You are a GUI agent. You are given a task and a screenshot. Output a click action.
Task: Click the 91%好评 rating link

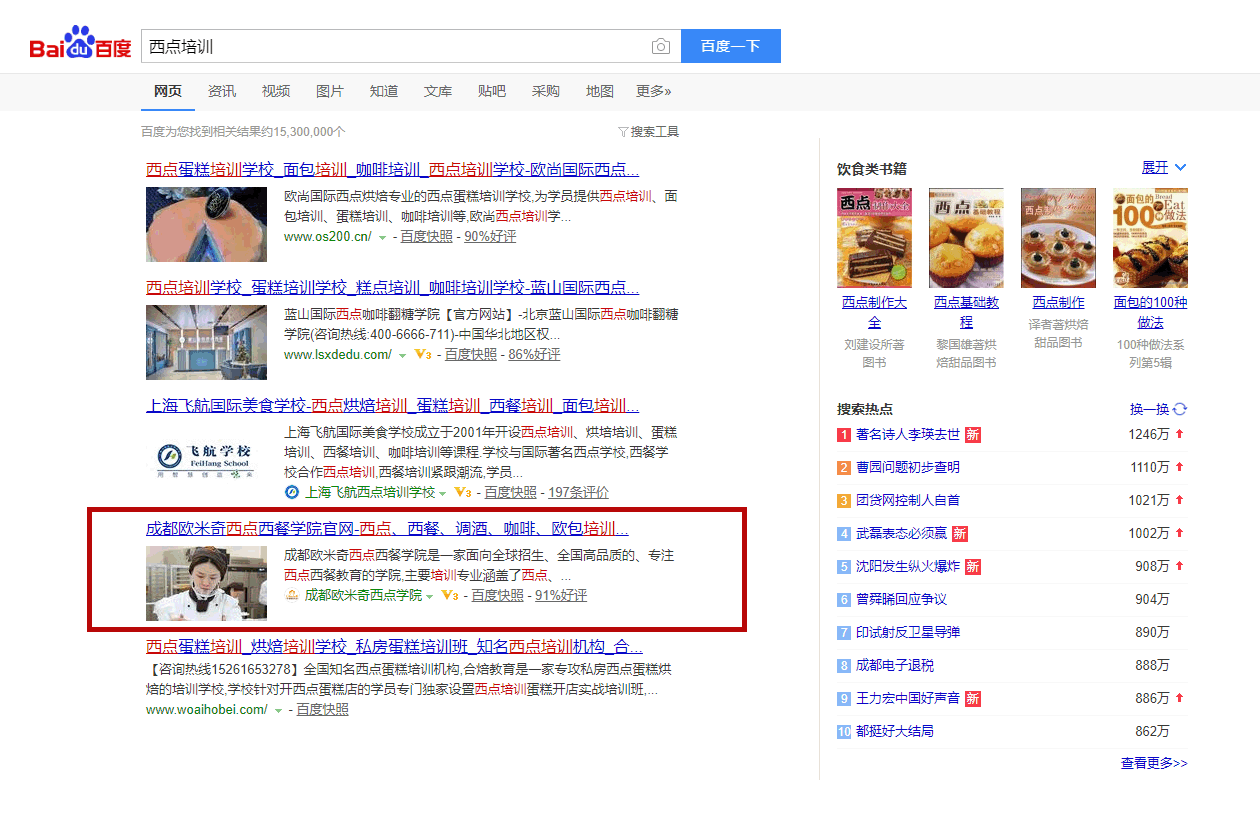coord(561,595)
